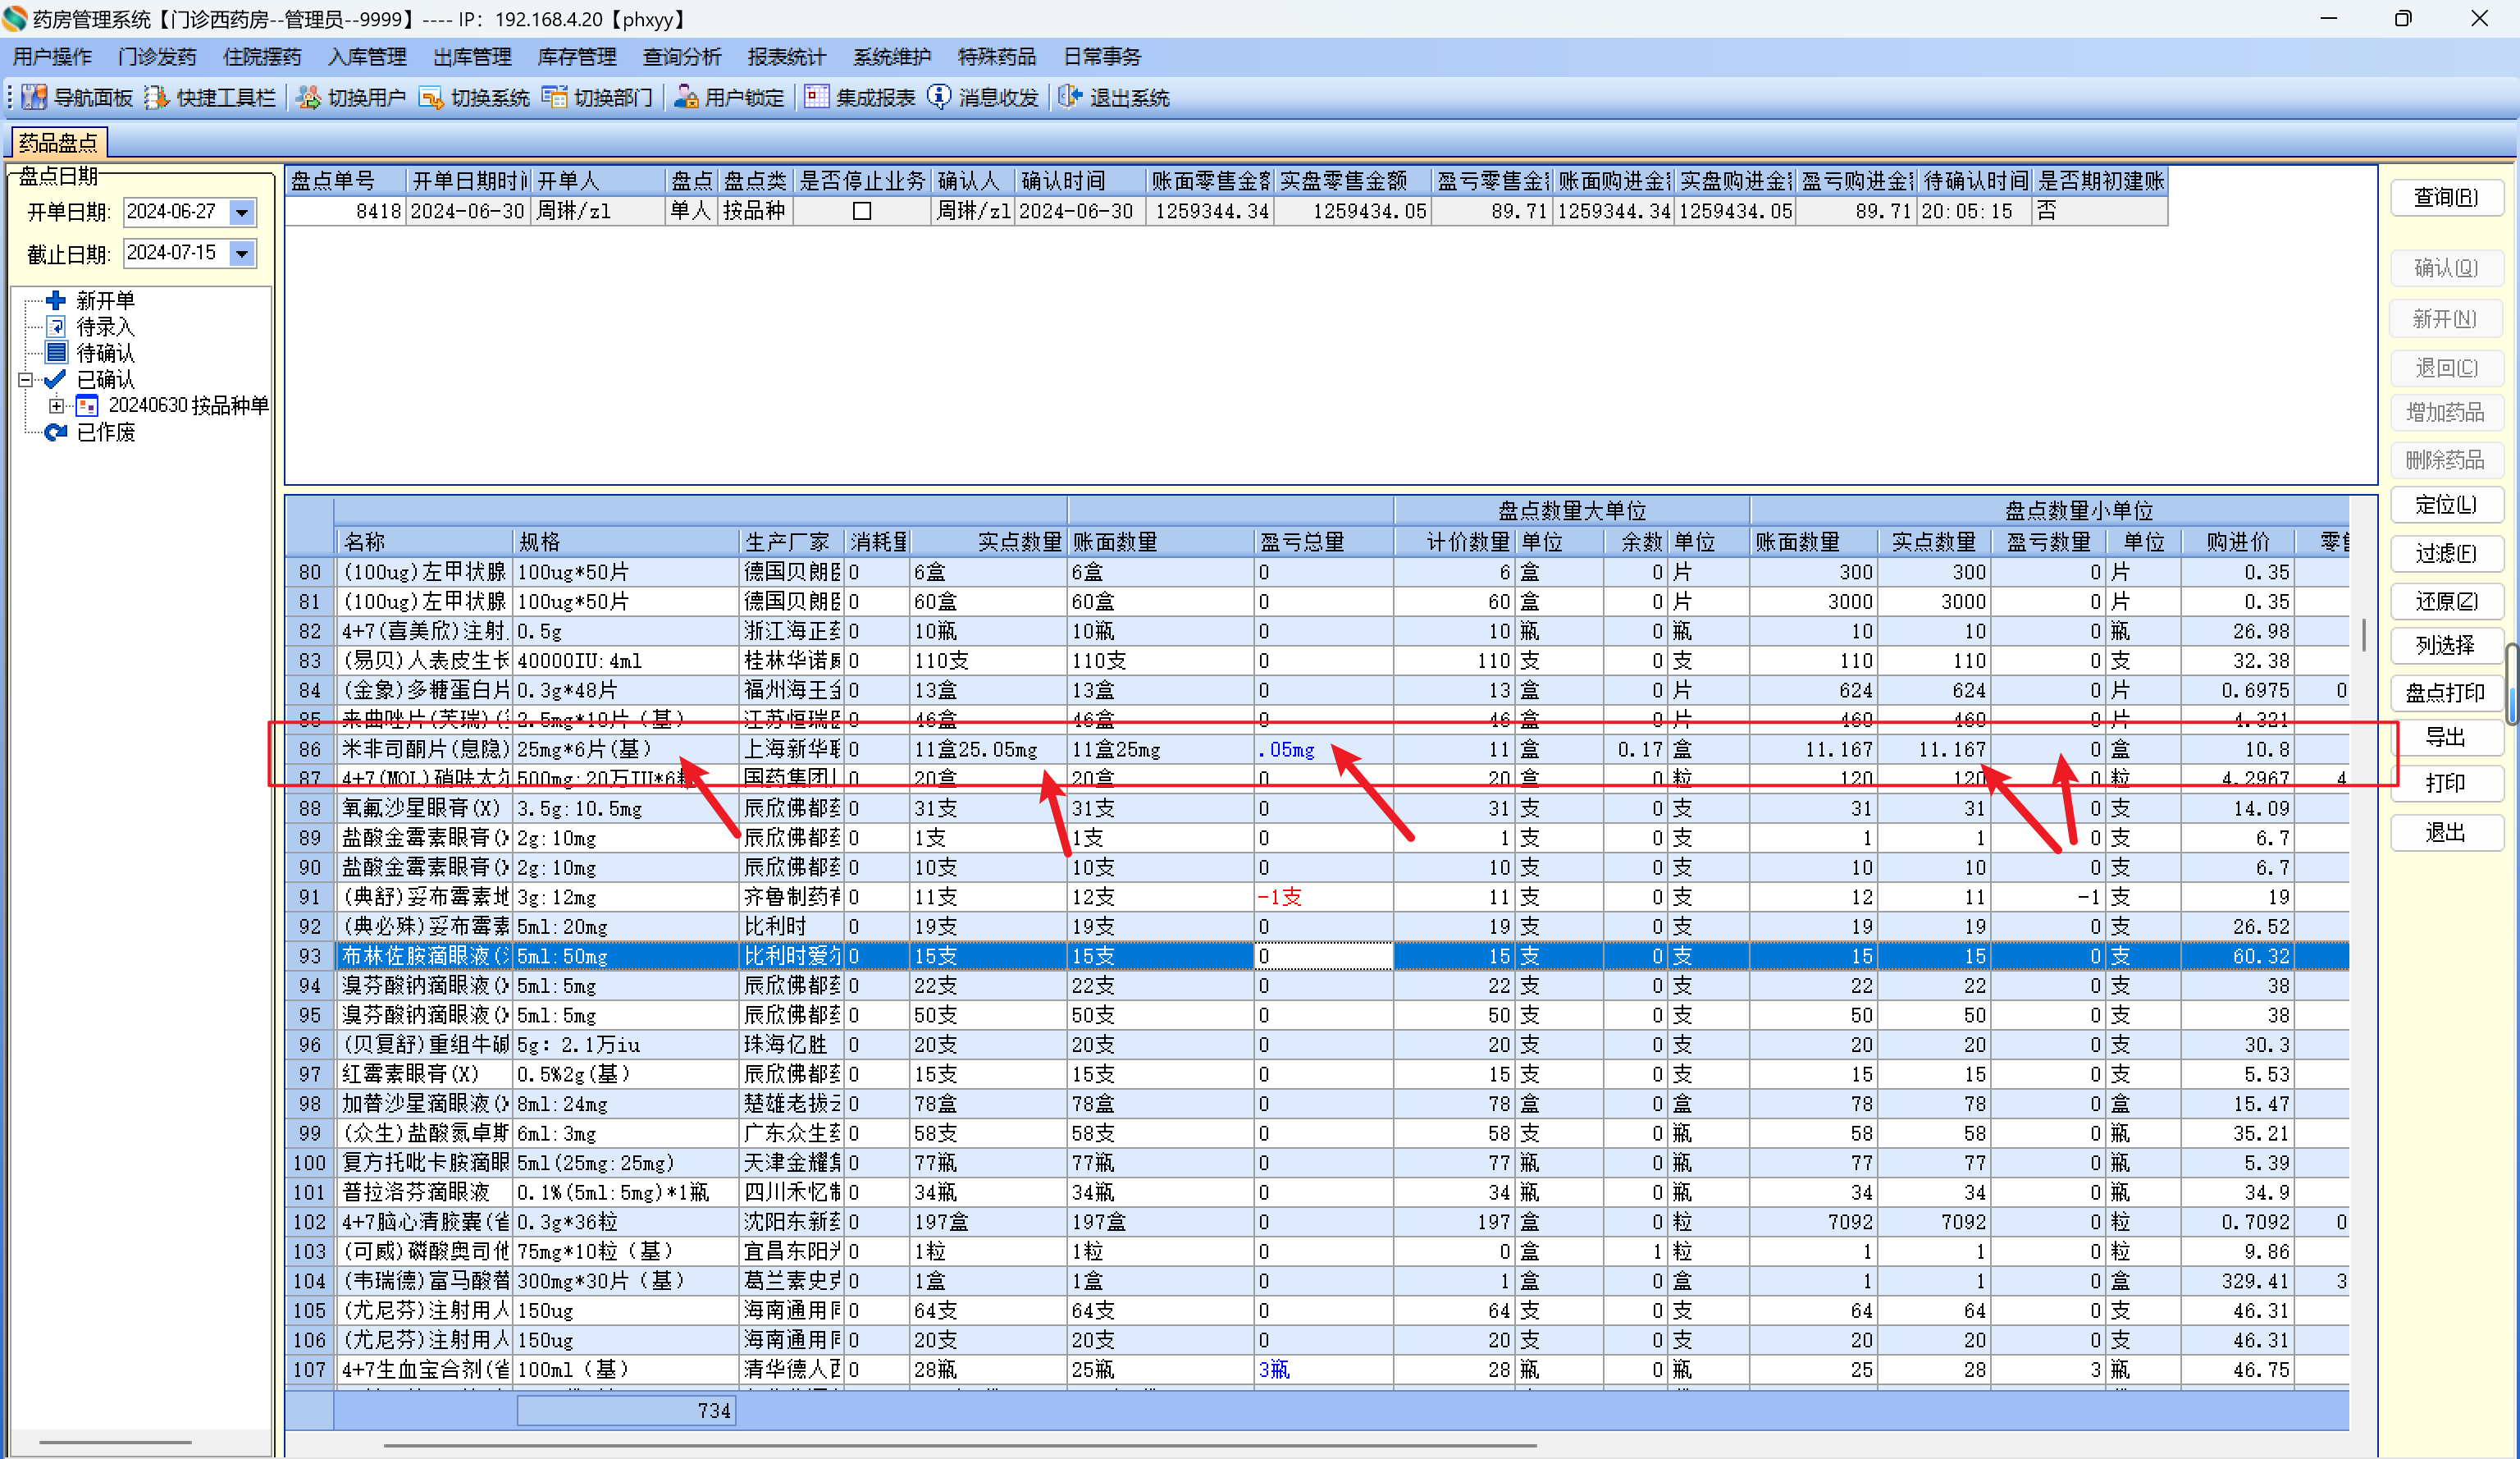
Task: Click the 用户锁定 lock icon
Action: pos(686,97)
